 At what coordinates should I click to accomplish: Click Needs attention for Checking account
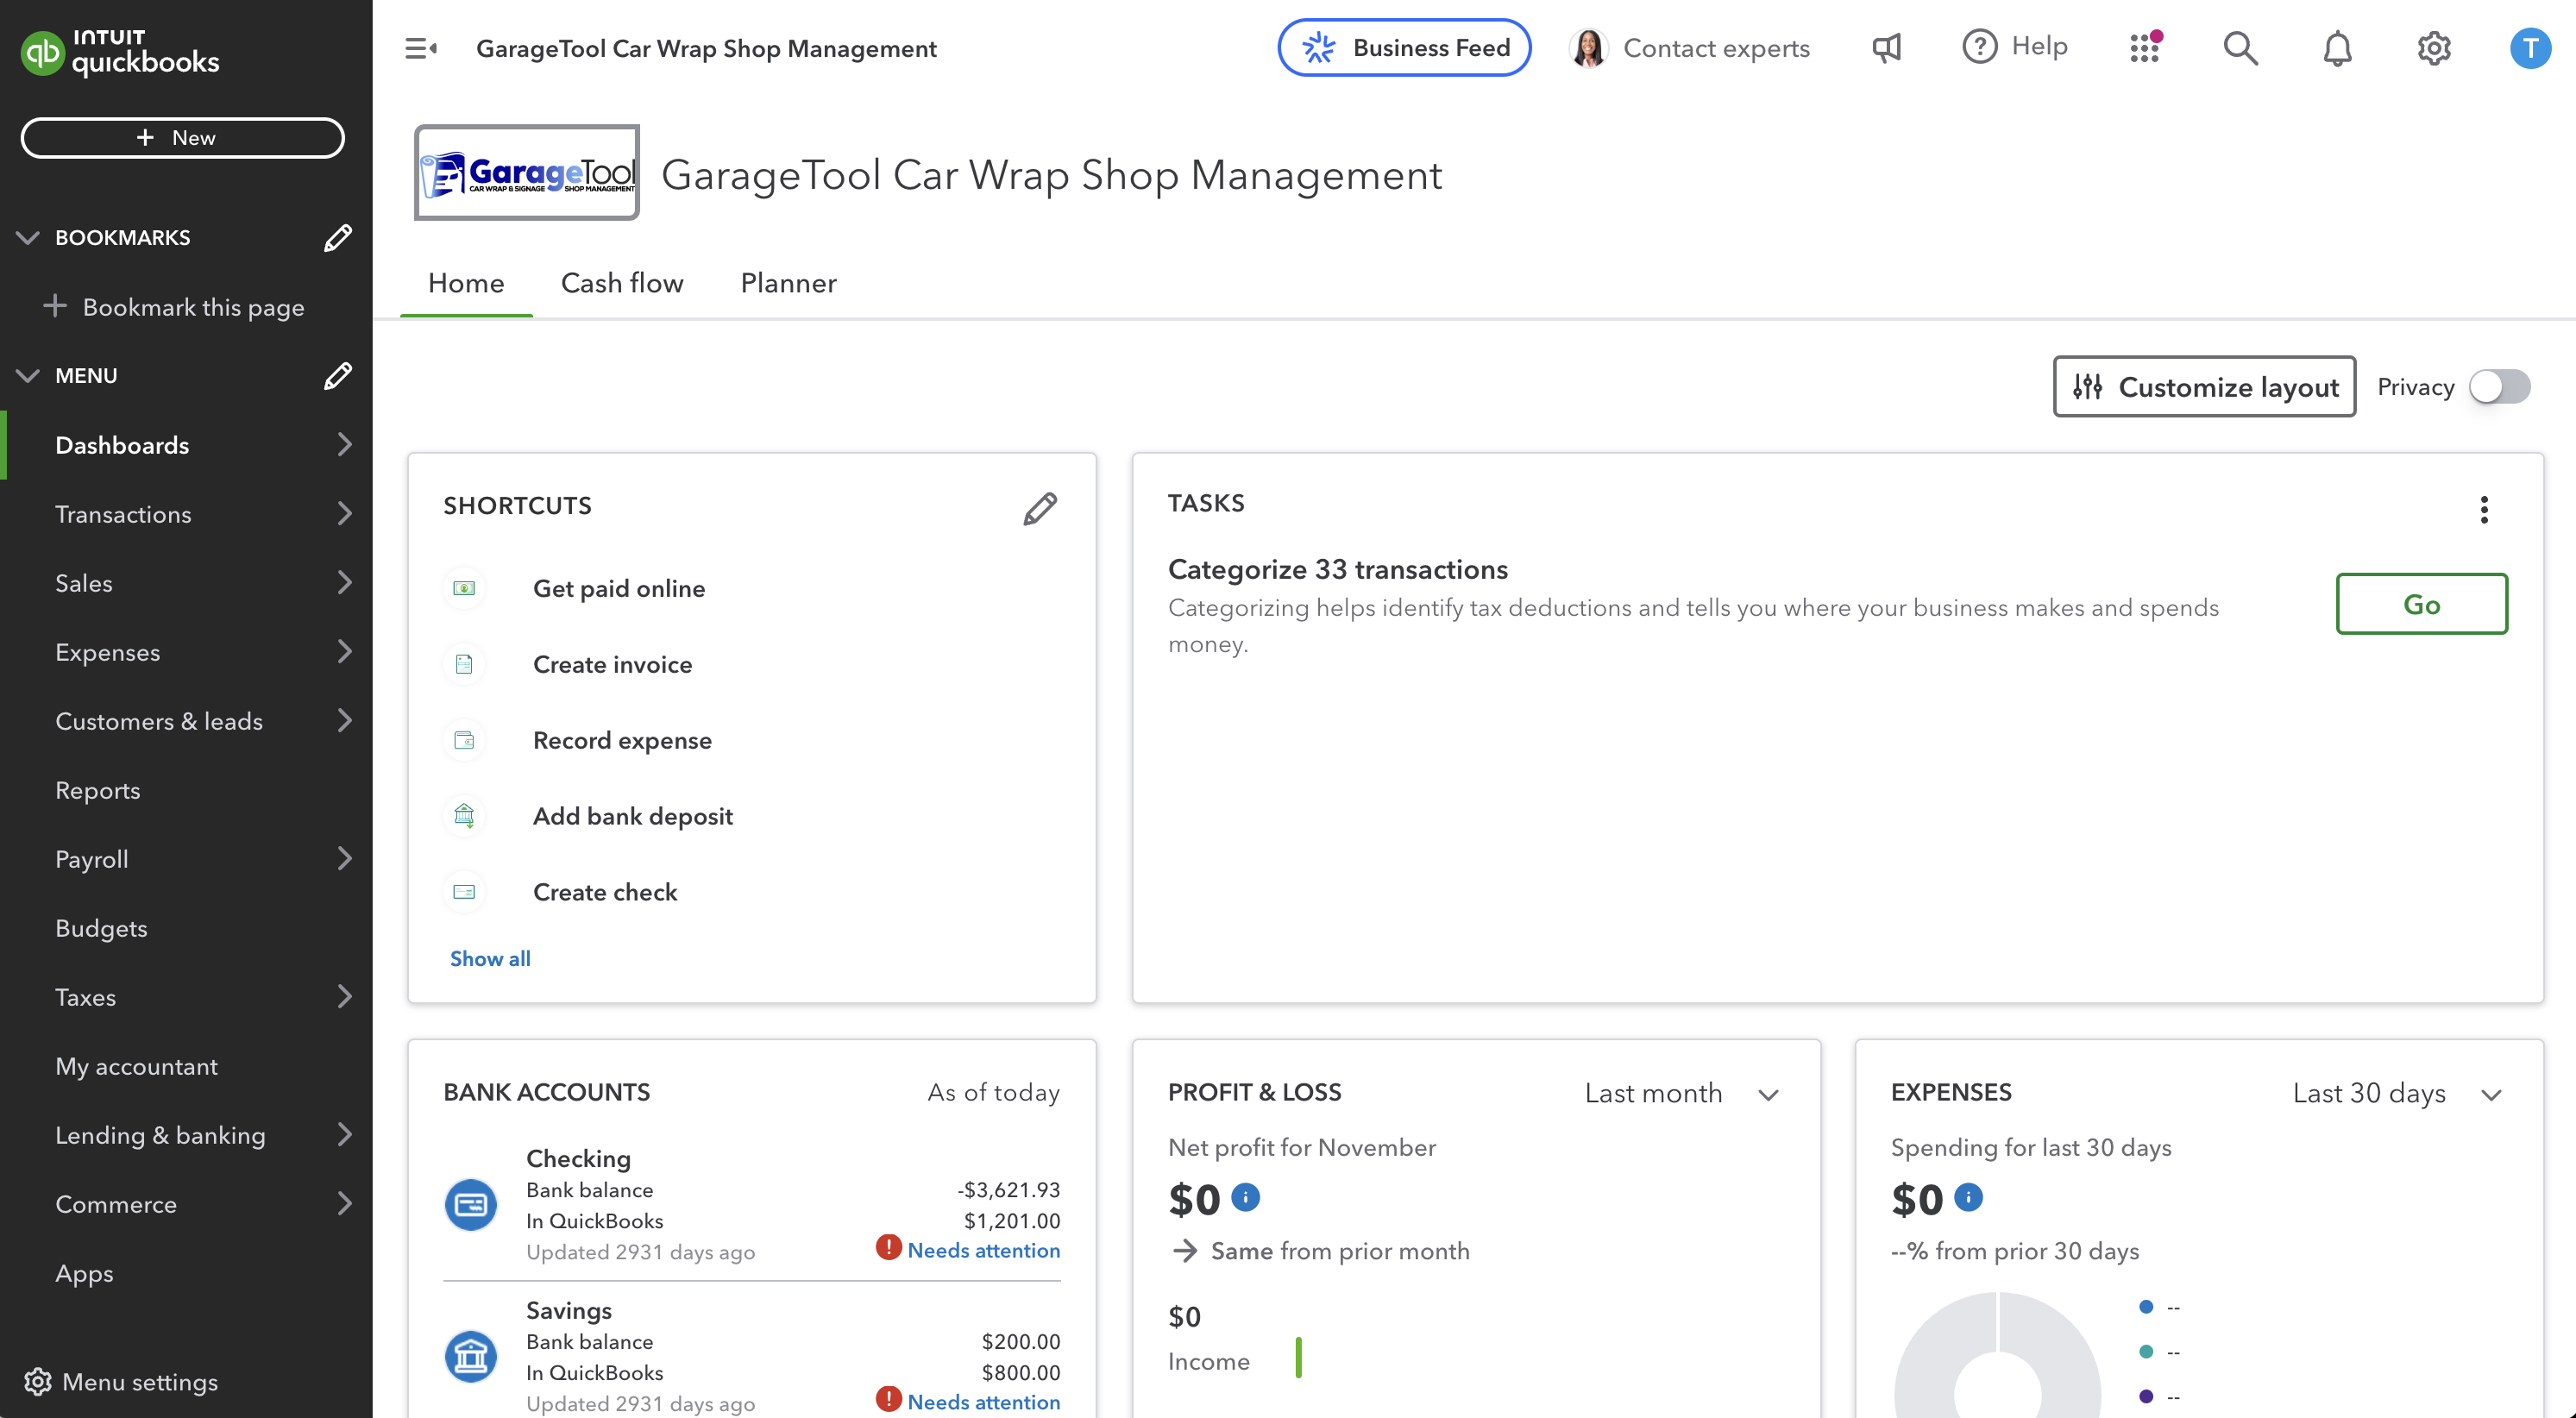tap(983, 1250)
